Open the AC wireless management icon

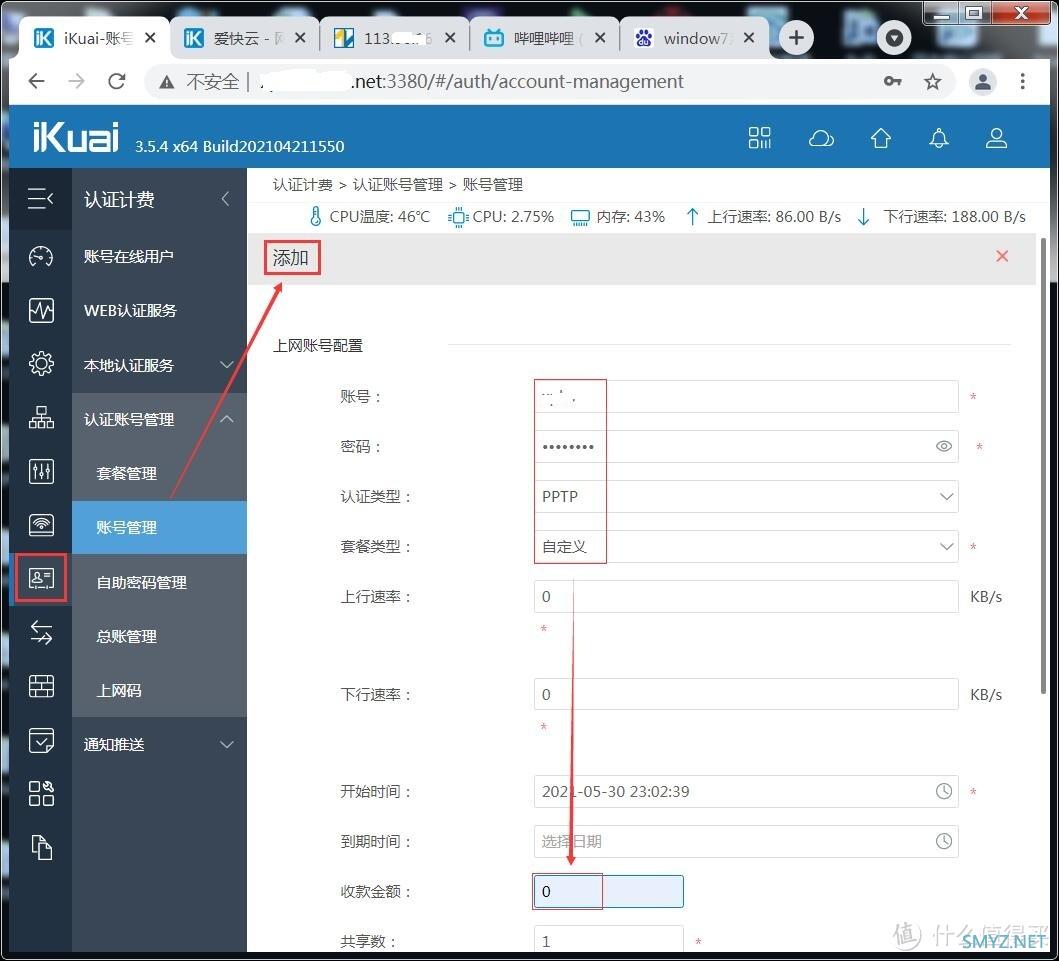(x=41, y=525)
